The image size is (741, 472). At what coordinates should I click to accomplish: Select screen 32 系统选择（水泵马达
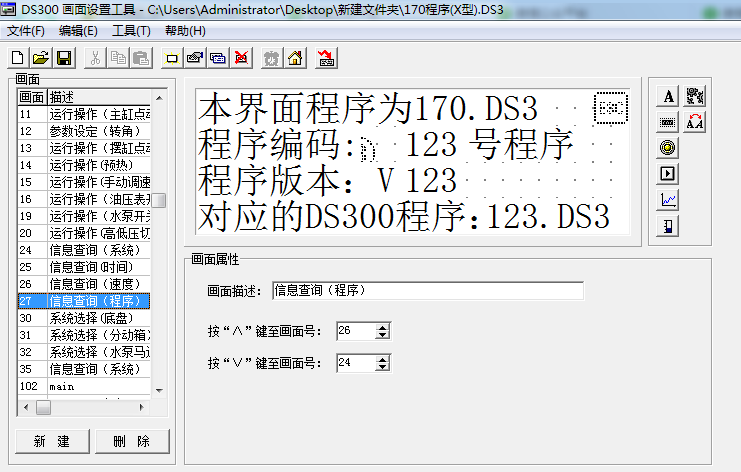coord(84,352)
